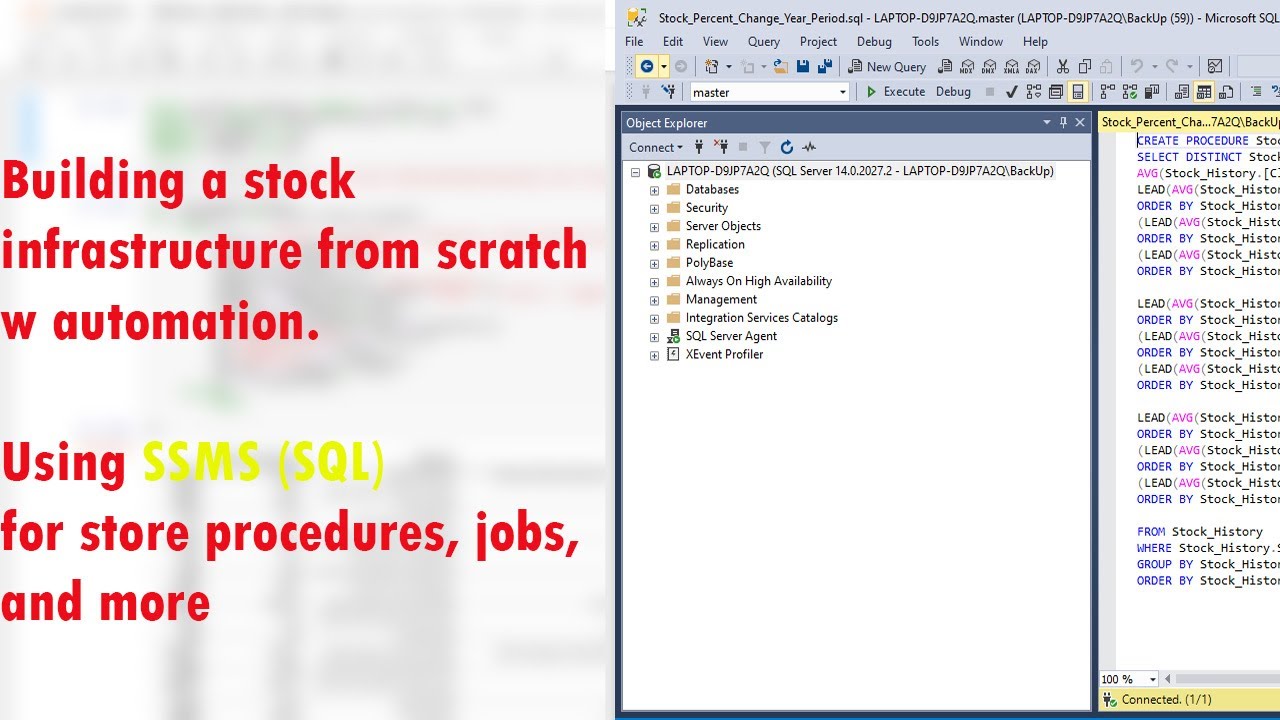Screen dimensions: 1280x720
Task: Click the Open File folder icon
Action: (x=781, y=67)
